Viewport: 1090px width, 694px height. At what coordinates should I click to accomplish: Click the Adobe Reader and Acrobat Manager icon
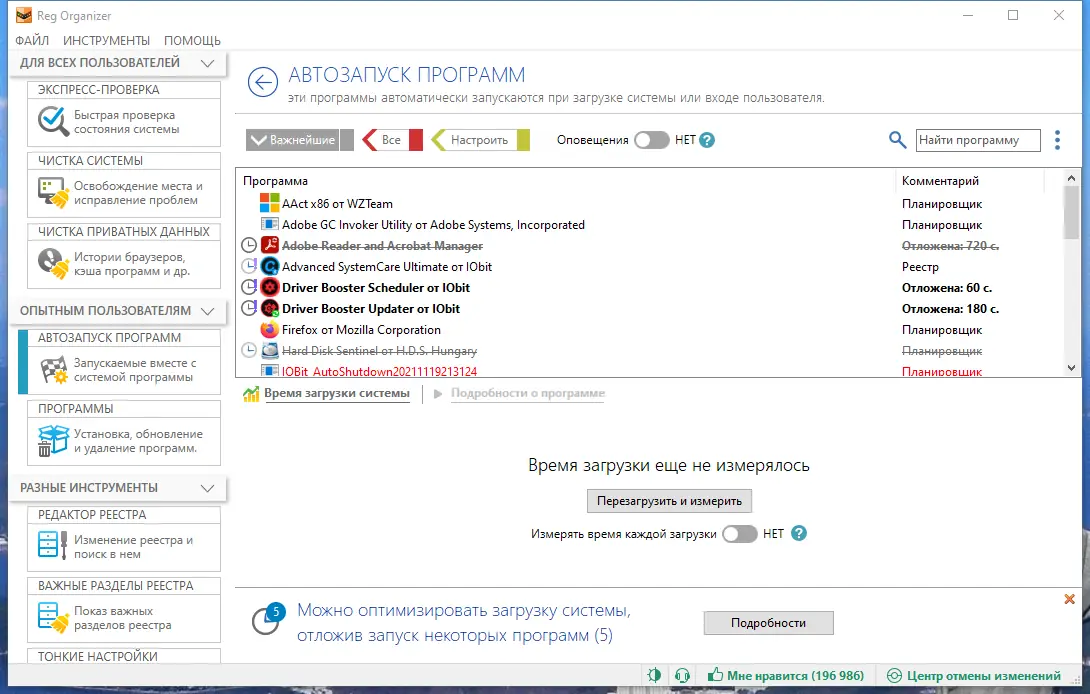coord(269,245)
